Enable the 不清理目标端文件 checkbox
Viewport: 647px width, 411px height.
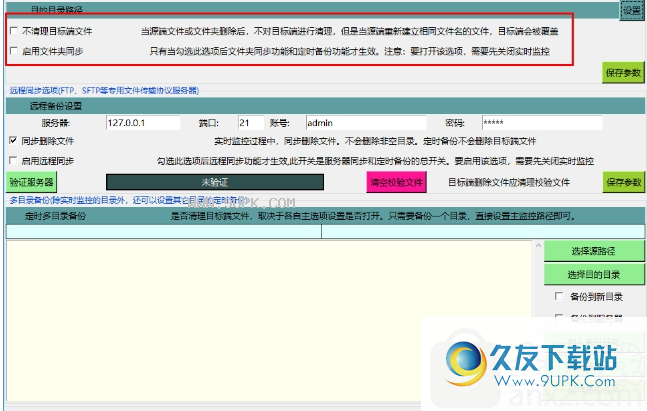point(14,31)
